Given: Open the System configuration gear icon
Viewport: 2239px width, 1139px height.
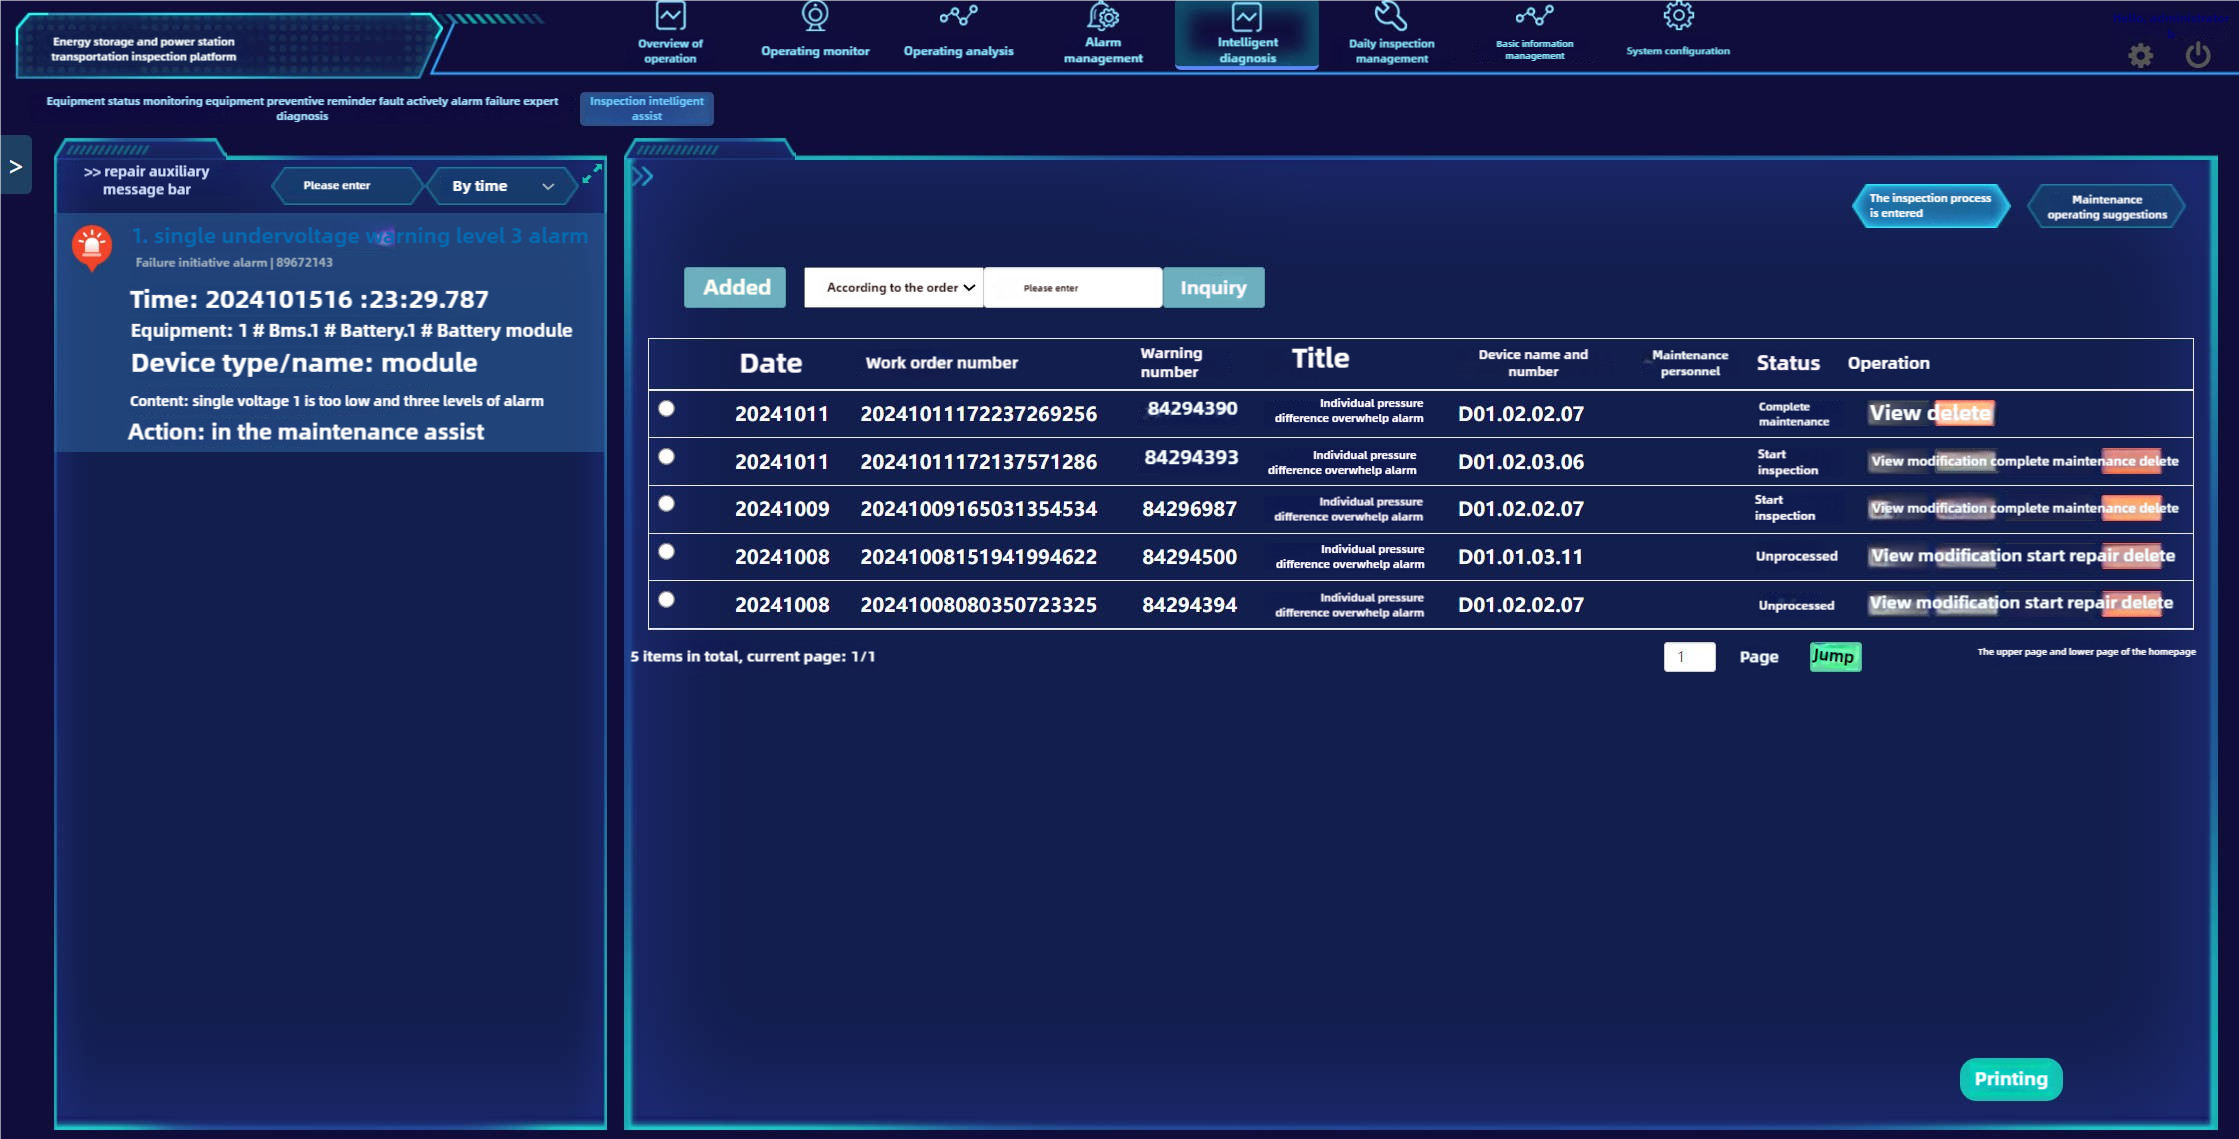Looking at the screenshot, I should 1678,16.
